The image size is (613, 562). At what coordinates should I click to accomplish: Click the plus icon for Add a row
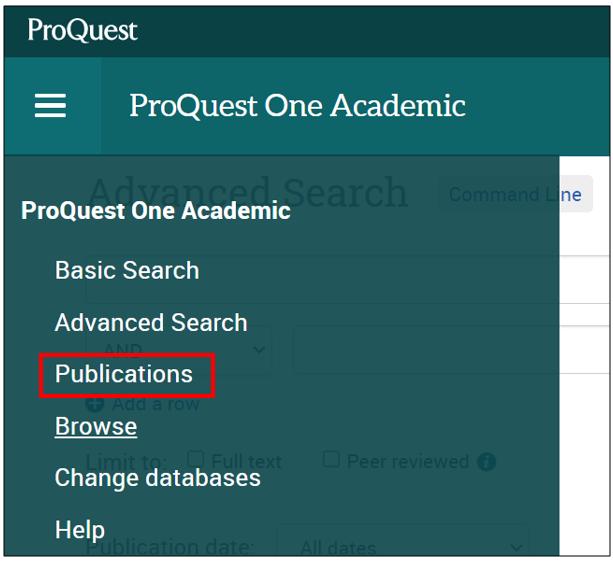pyautogui.click(x=95, y=403)
